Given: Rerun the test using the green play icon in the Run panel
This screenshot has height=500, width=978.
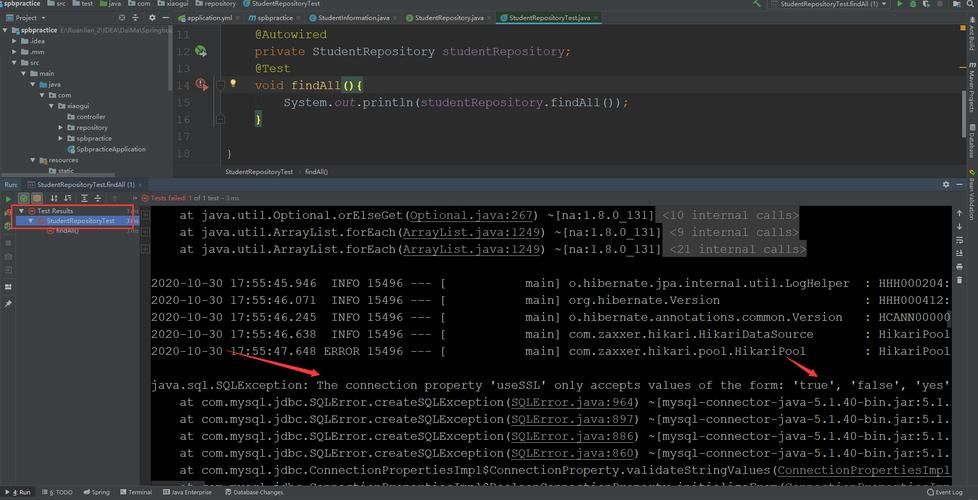Looking at the screenshot, I should pos(8,198).
